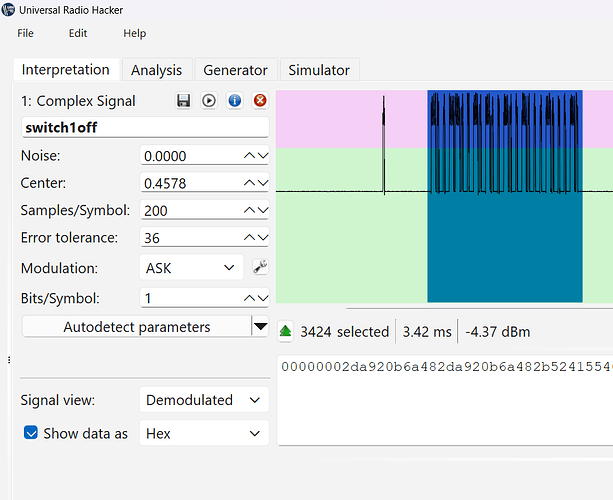Increase the Center value with the up arrow
This screenshot has height=500, width=613.
pos(249,183)
